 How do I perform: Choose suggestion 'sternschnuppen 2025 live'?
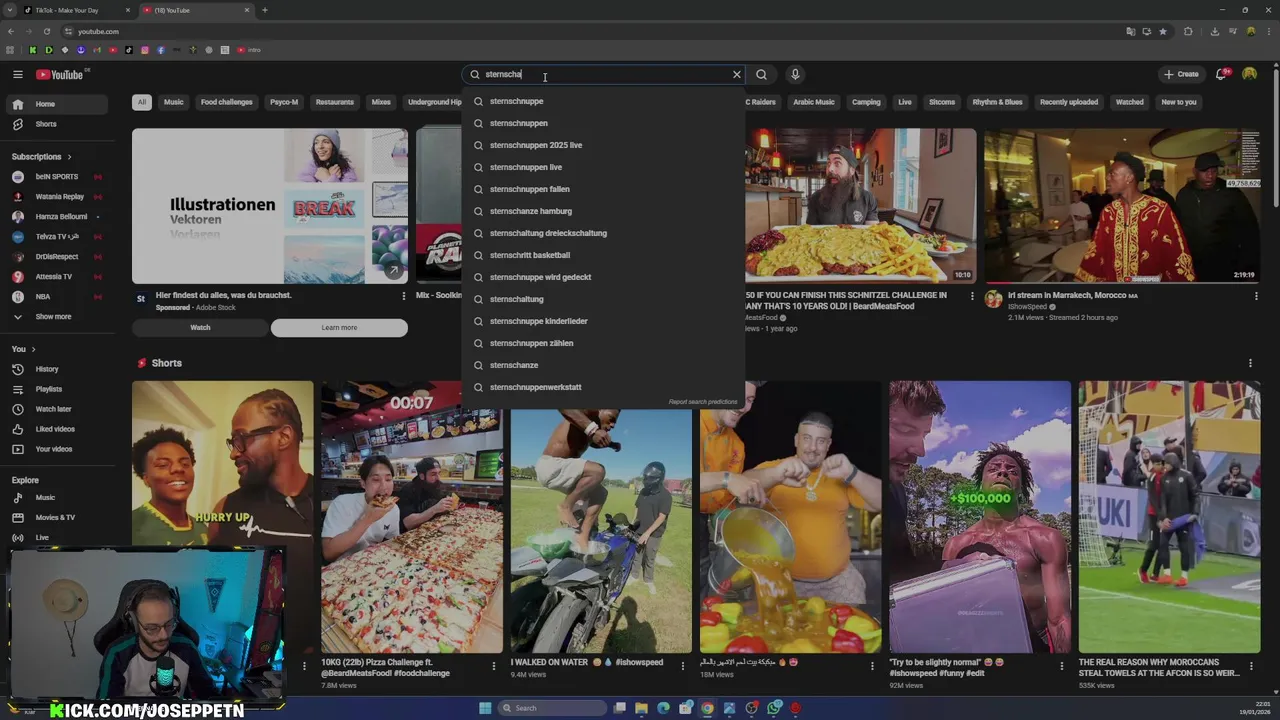[x=603, y=145]
